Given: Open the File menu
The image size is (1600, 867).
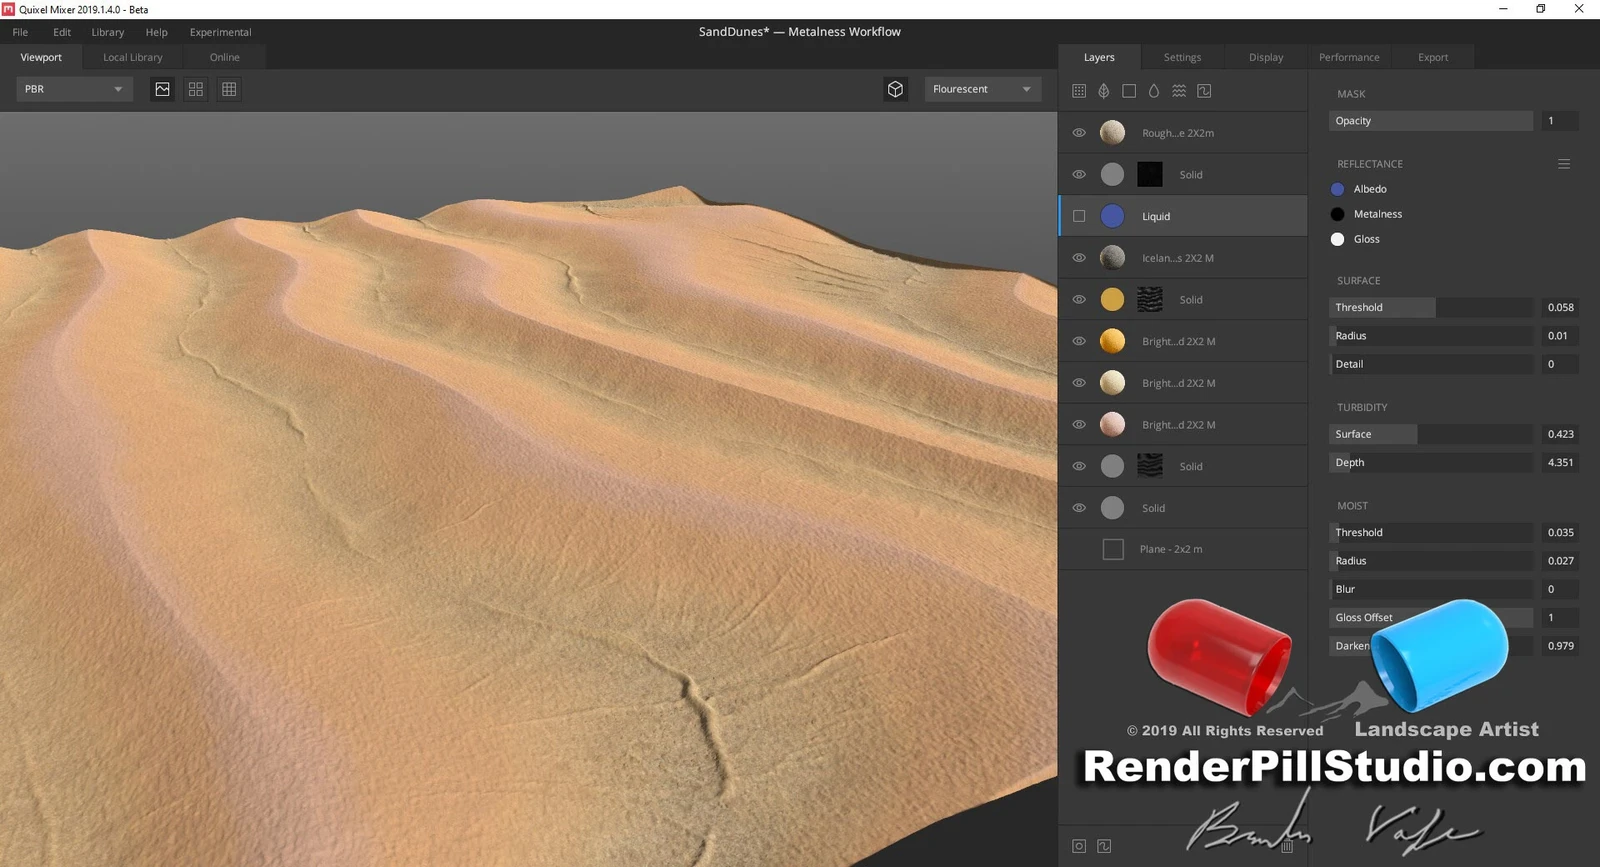Looking at the screenshot, I should point(20,32).
